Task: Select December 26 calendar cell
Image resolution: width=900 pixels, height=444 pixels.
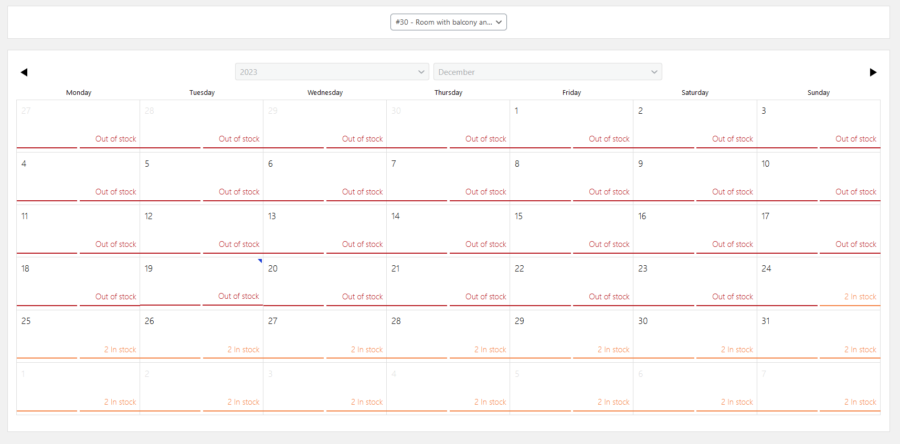Action: point(201,335)
